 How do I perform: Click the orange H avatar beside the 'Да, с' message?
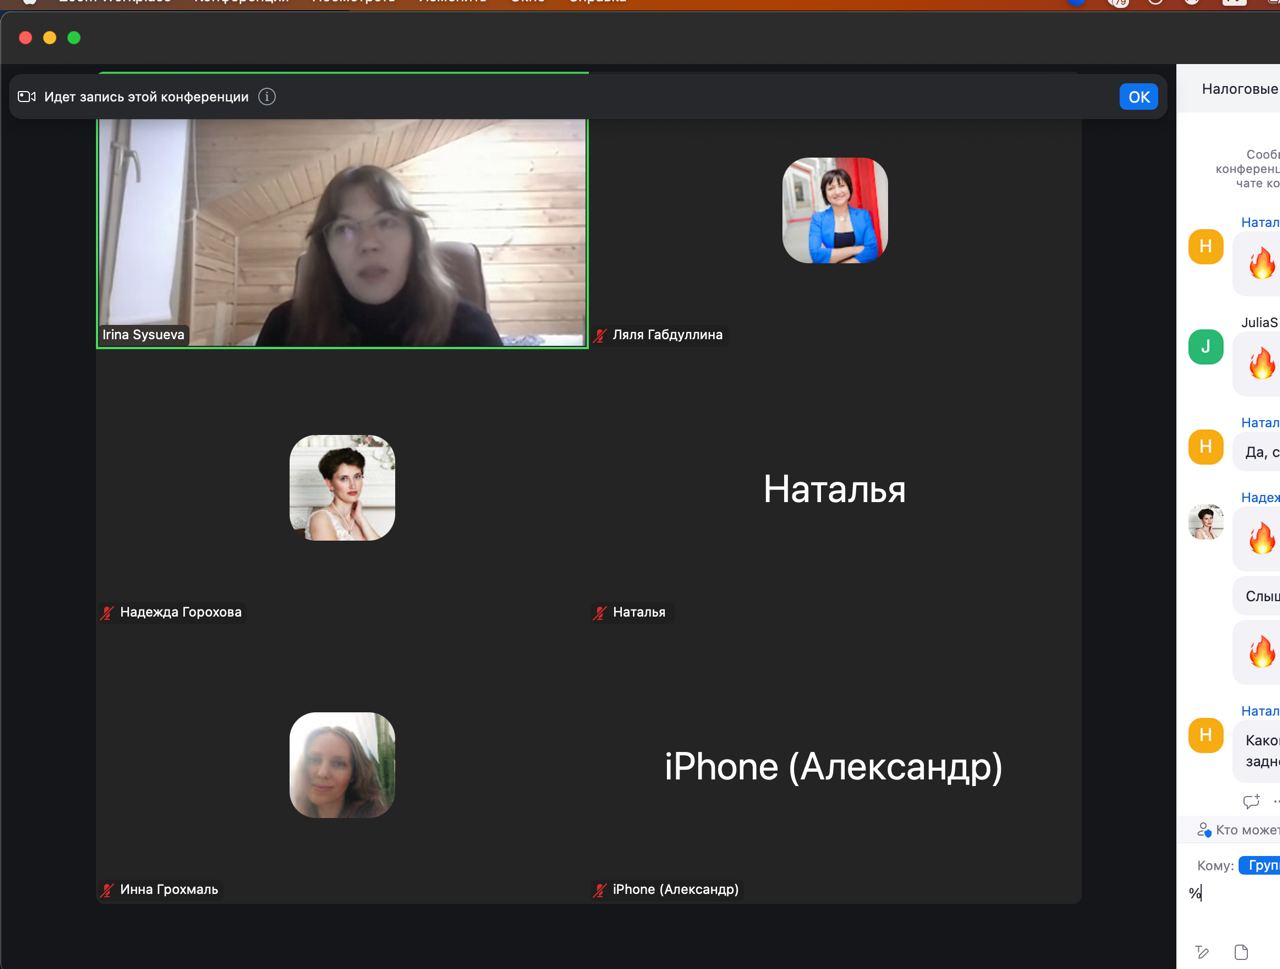click(1206, 446)
